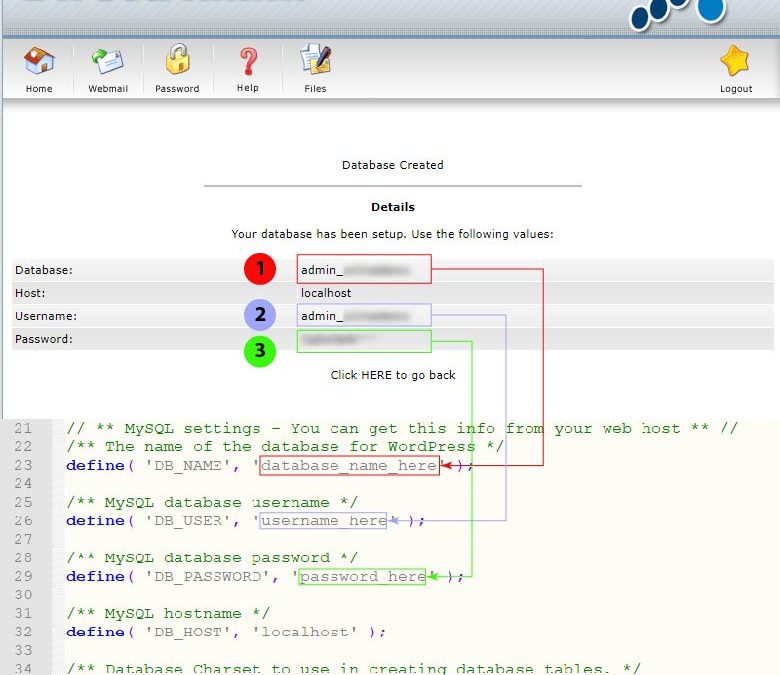780x675 pixels.
Task: Click the Home label link
Action: coord(39,89)
